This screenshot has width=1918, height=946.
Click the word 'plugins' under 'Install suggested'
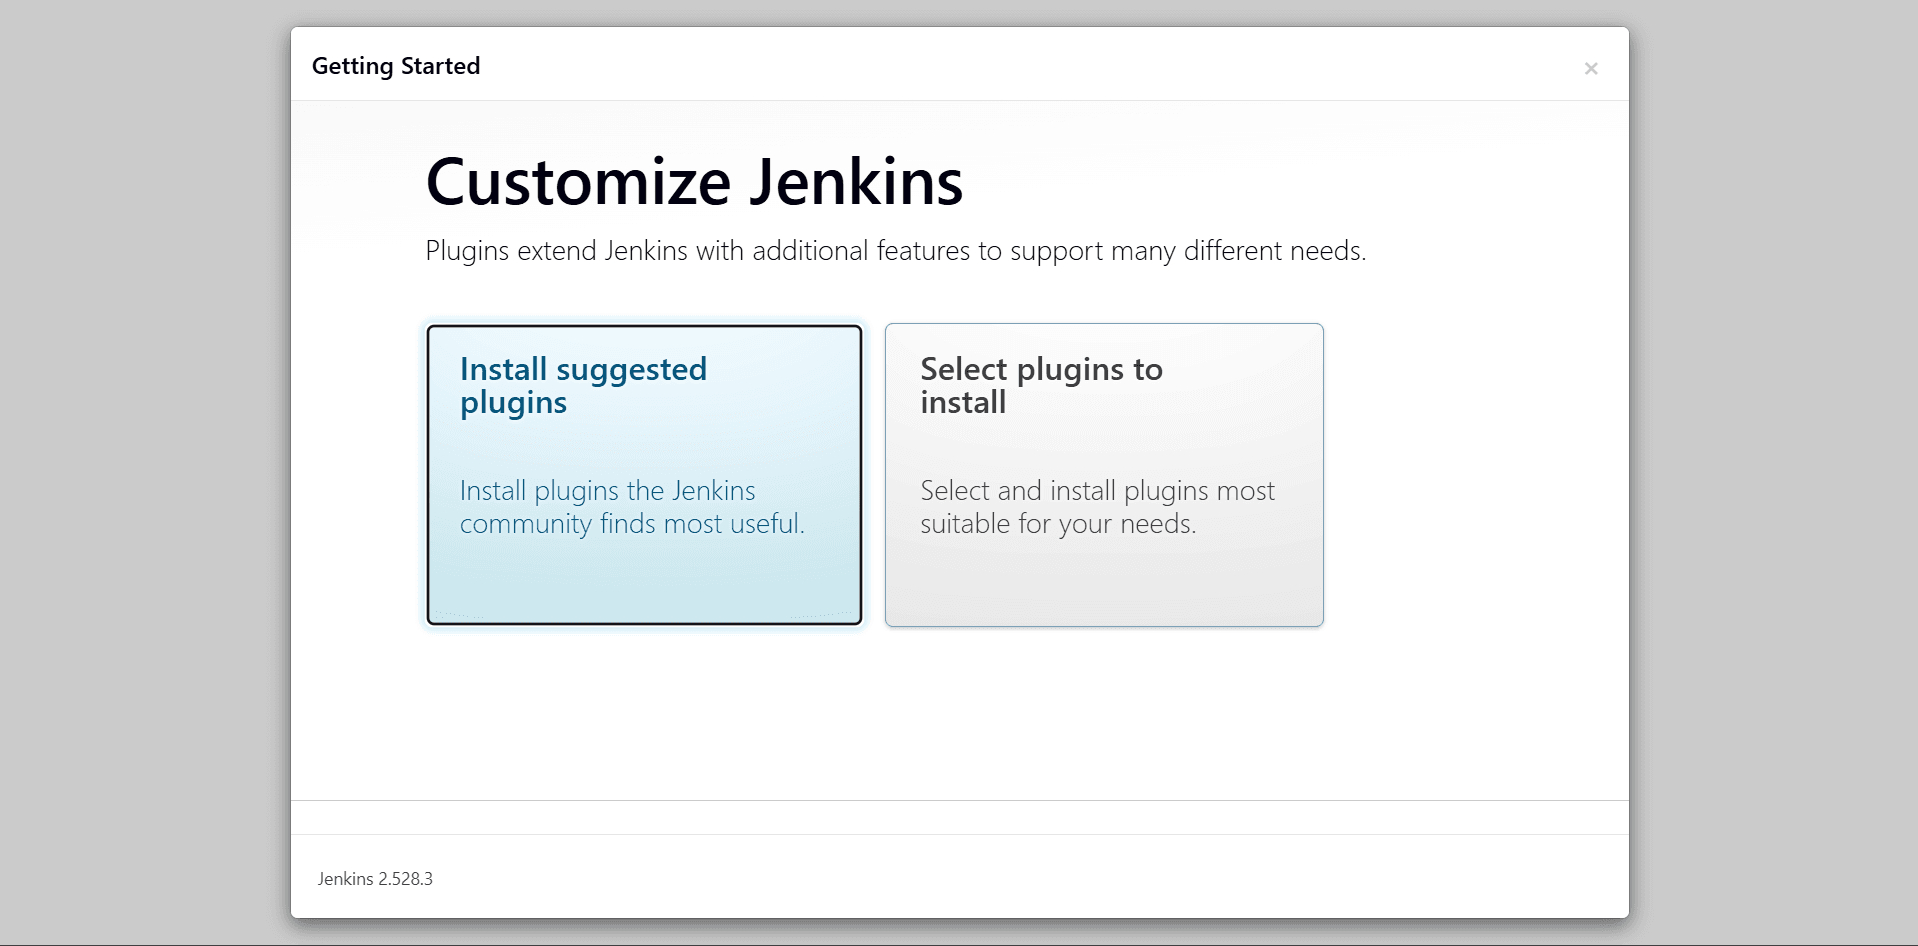point(513,403)
